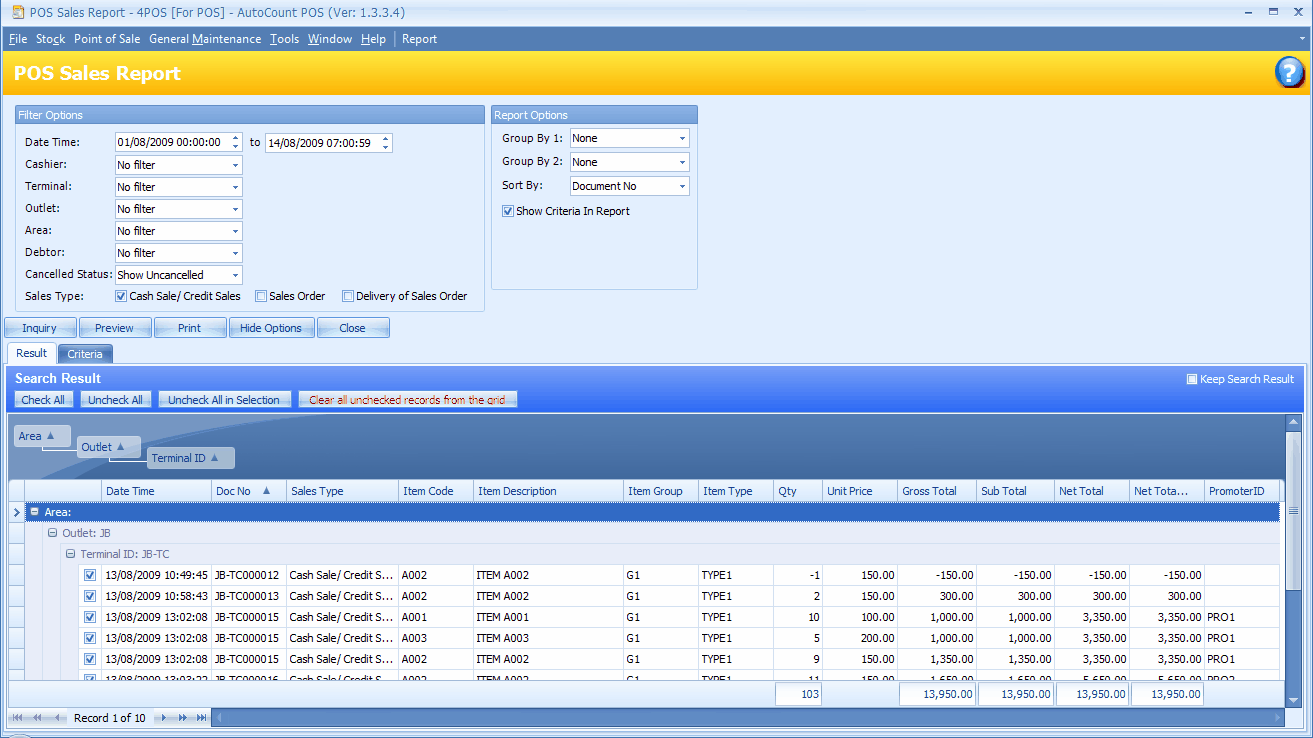Increment the start date time spinner
Screen dimensions: 1313x738
[236, 138]
